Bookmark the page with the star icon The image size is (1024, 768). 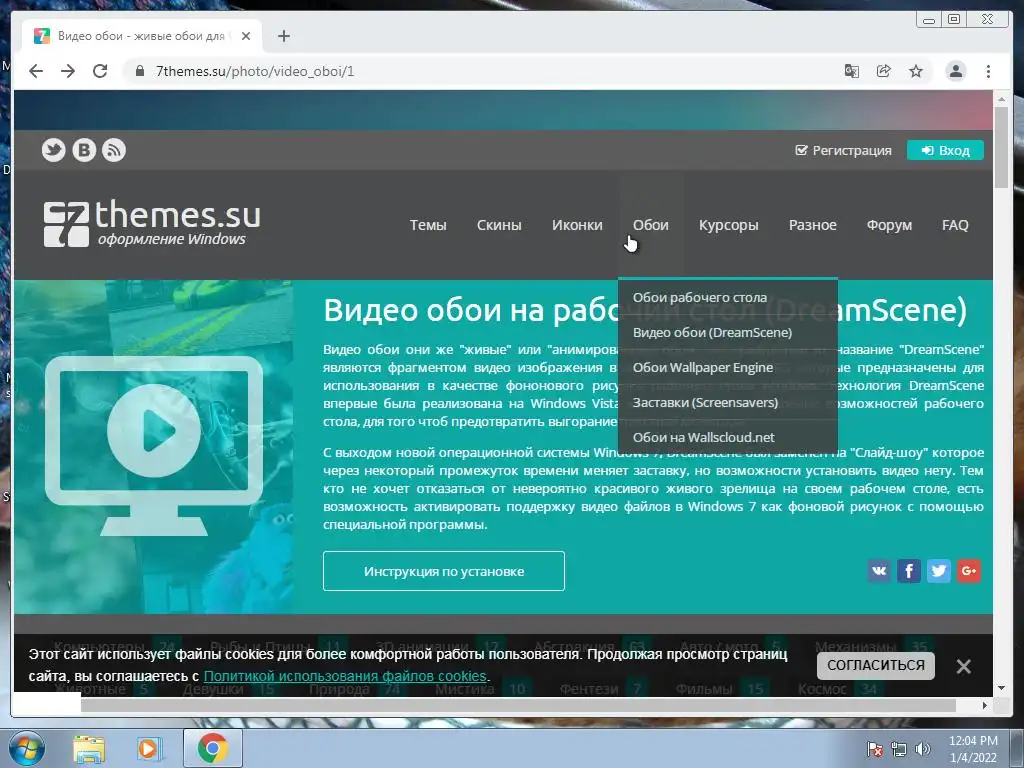916,71
